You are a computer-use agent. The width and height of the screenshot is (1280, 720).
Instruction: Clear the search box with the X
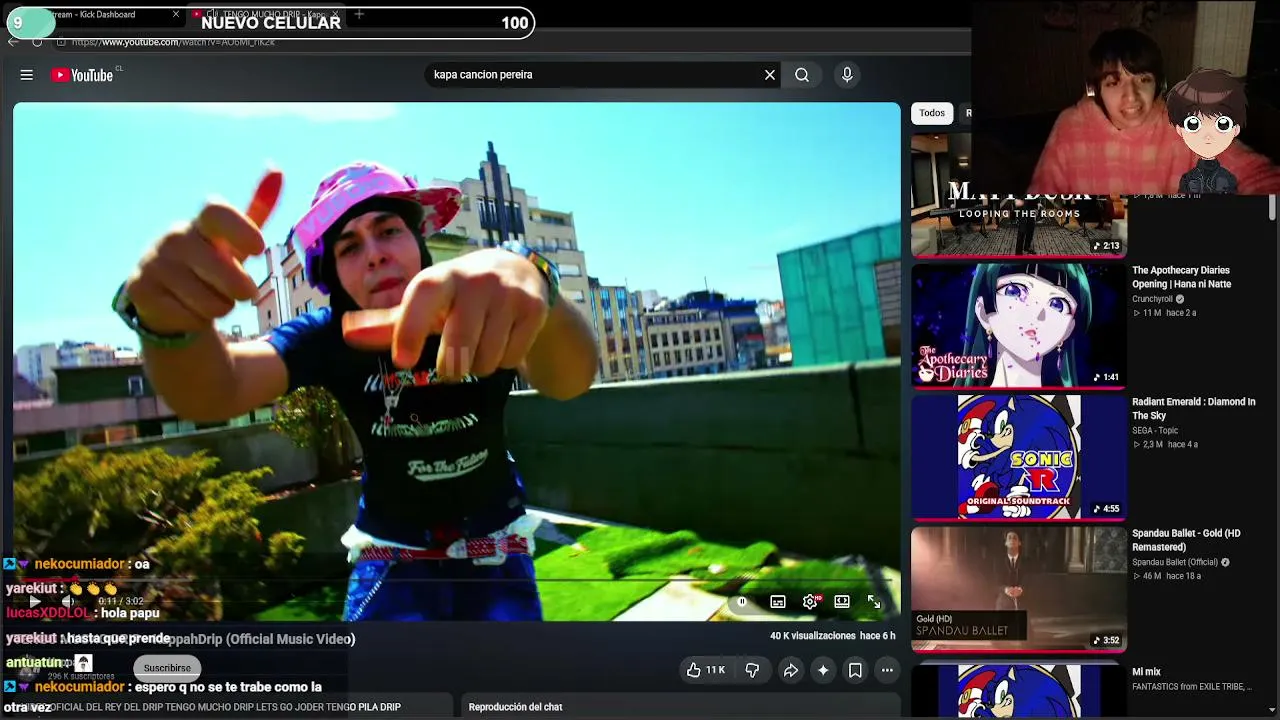(770, 75)
